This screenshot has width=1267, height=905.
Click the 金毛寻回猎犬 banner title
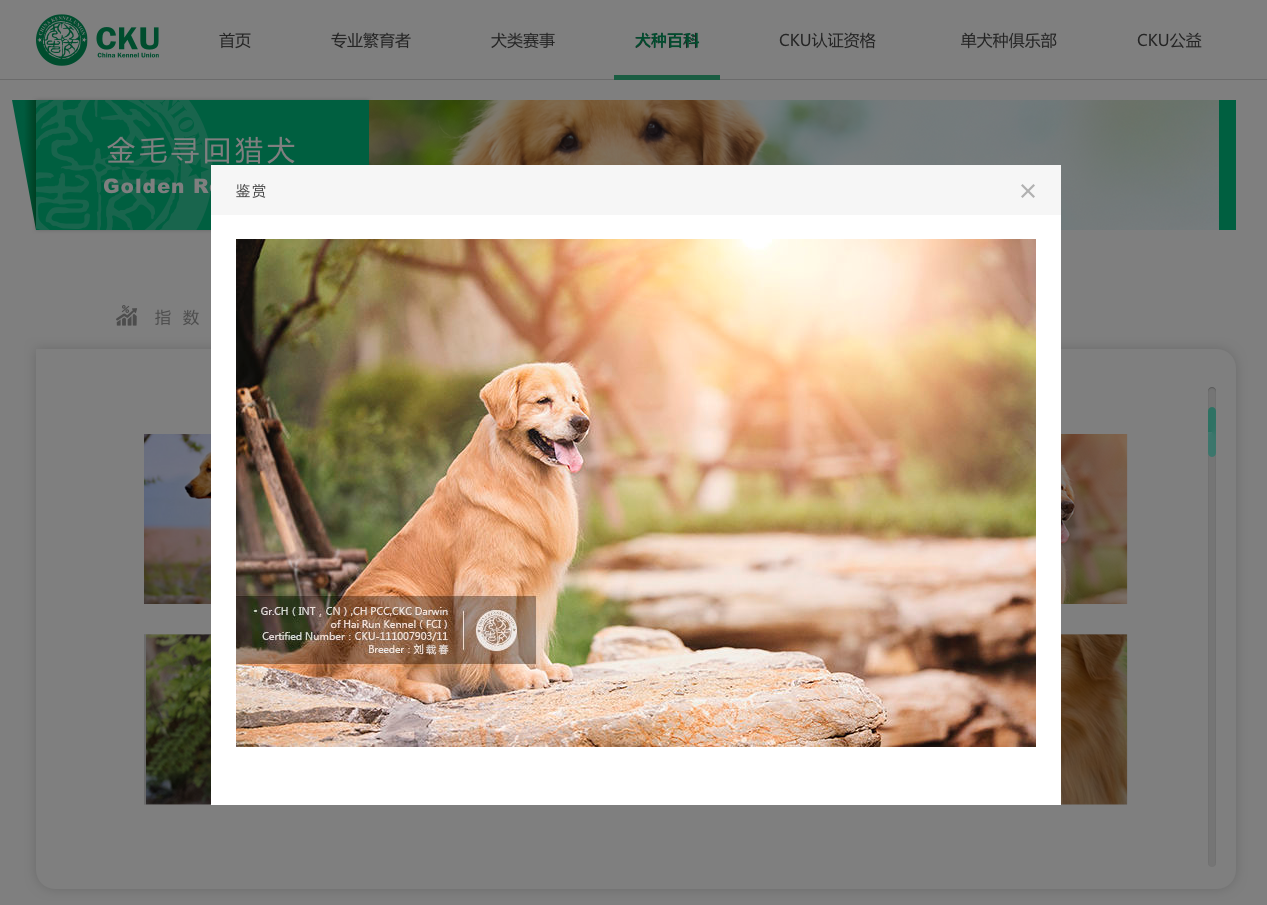pyautogui.click(x=201, y=151)
